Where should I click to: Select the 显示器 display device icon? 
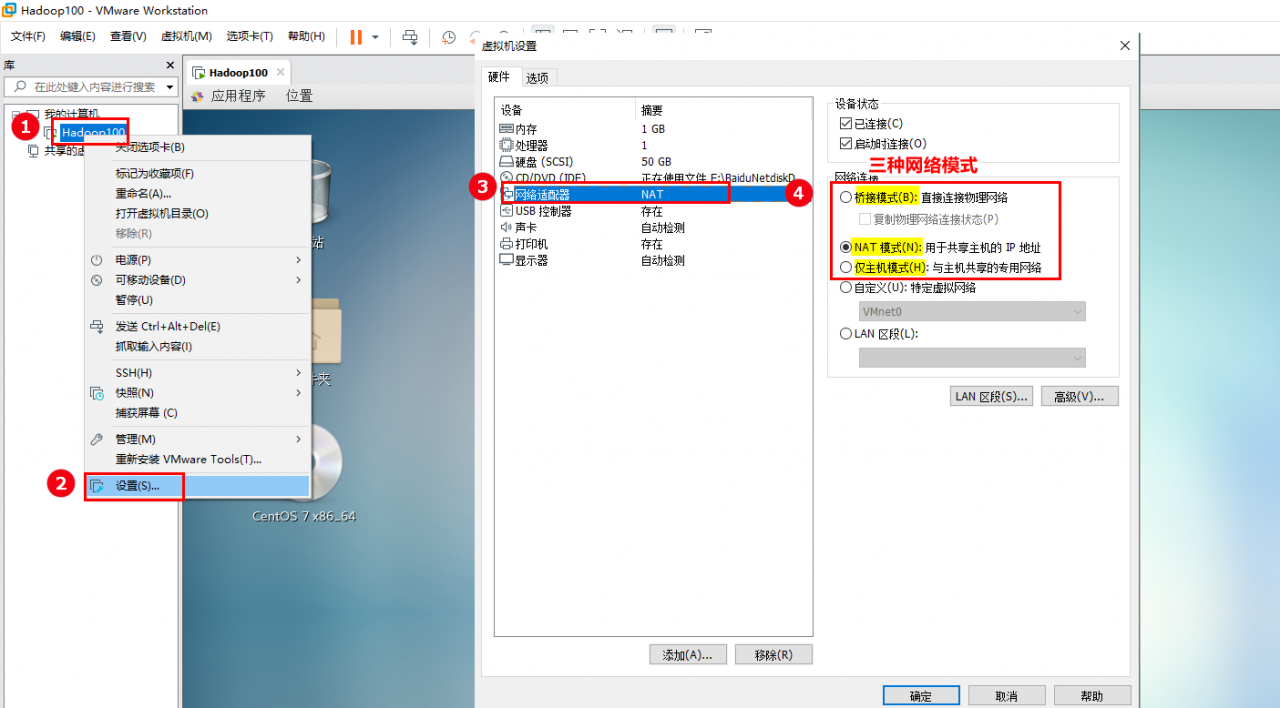(x=507, y=260)
